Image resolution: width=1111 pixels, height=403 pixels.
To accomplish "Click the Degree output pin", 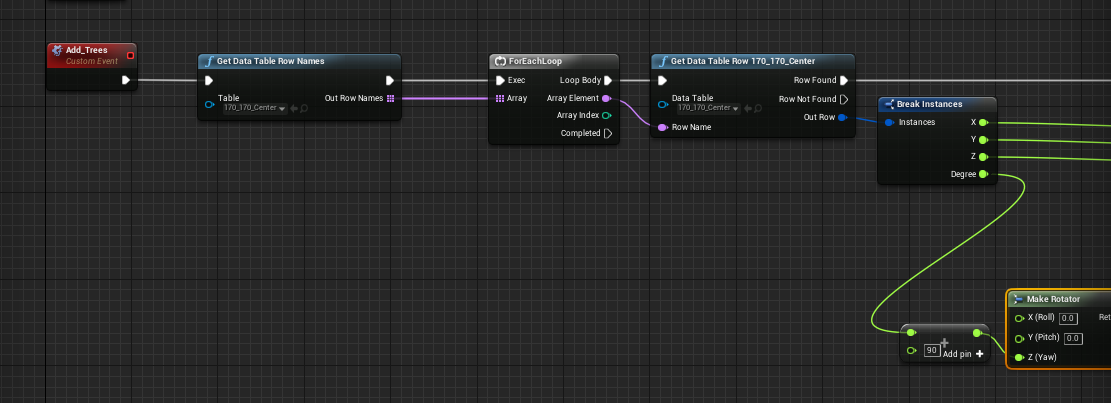I will pyautogui.click(x=983, y=174).
